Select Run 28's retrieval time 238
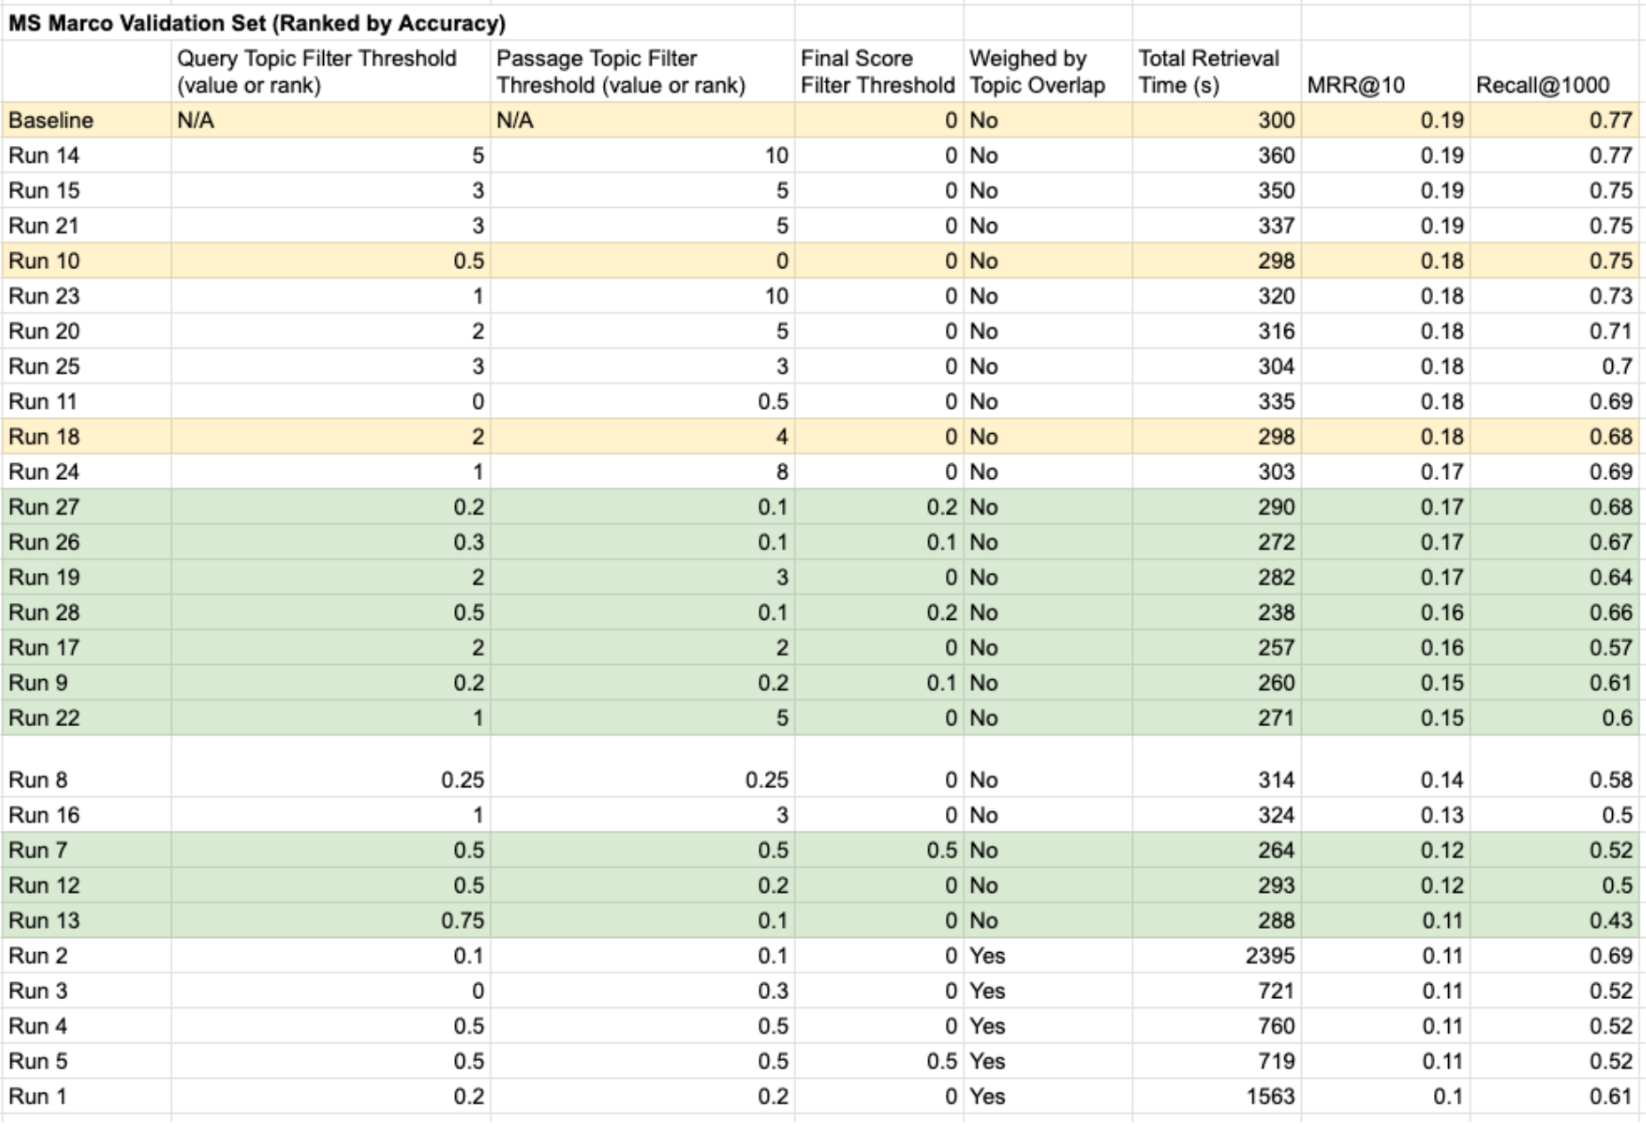Screen dimensions: 1646x1124 [1276, 612]
